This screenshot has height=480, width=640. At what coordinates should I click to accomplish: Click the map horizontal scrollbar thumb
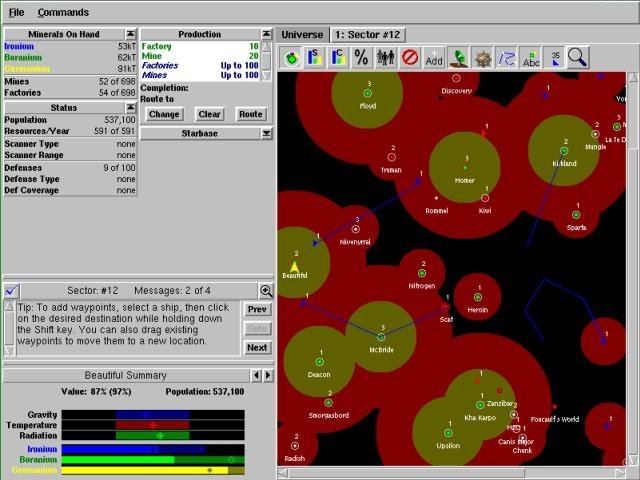pyautogui.click(x=407, y=473)
